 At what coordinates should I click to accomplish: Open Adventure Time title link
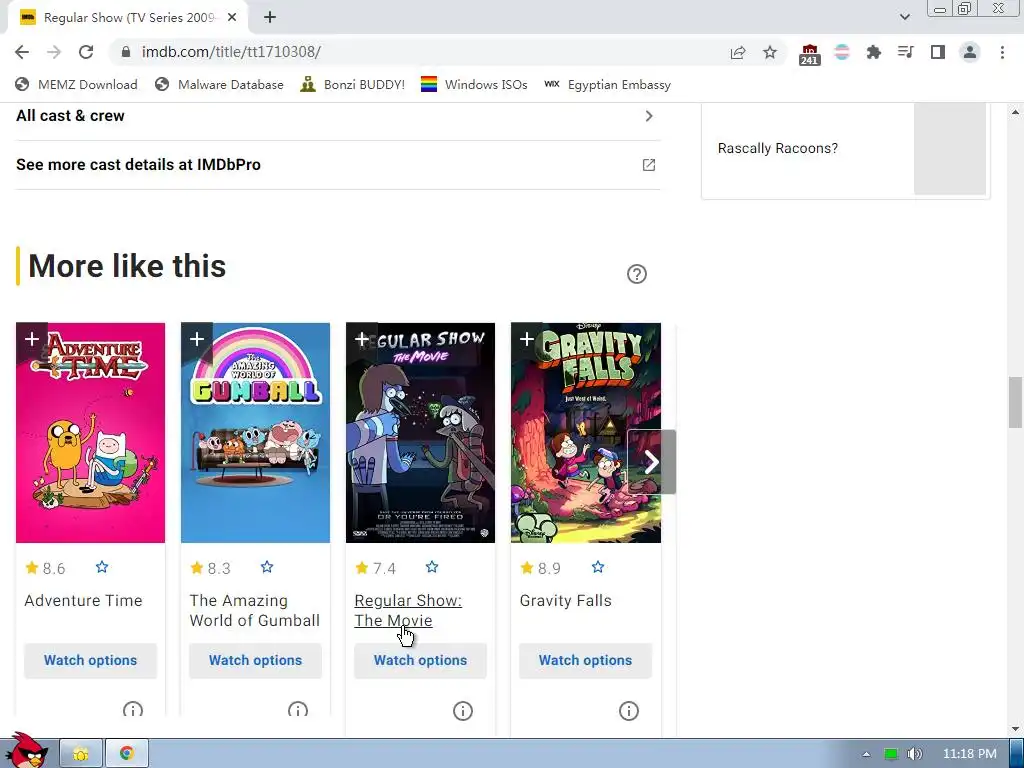83,601
